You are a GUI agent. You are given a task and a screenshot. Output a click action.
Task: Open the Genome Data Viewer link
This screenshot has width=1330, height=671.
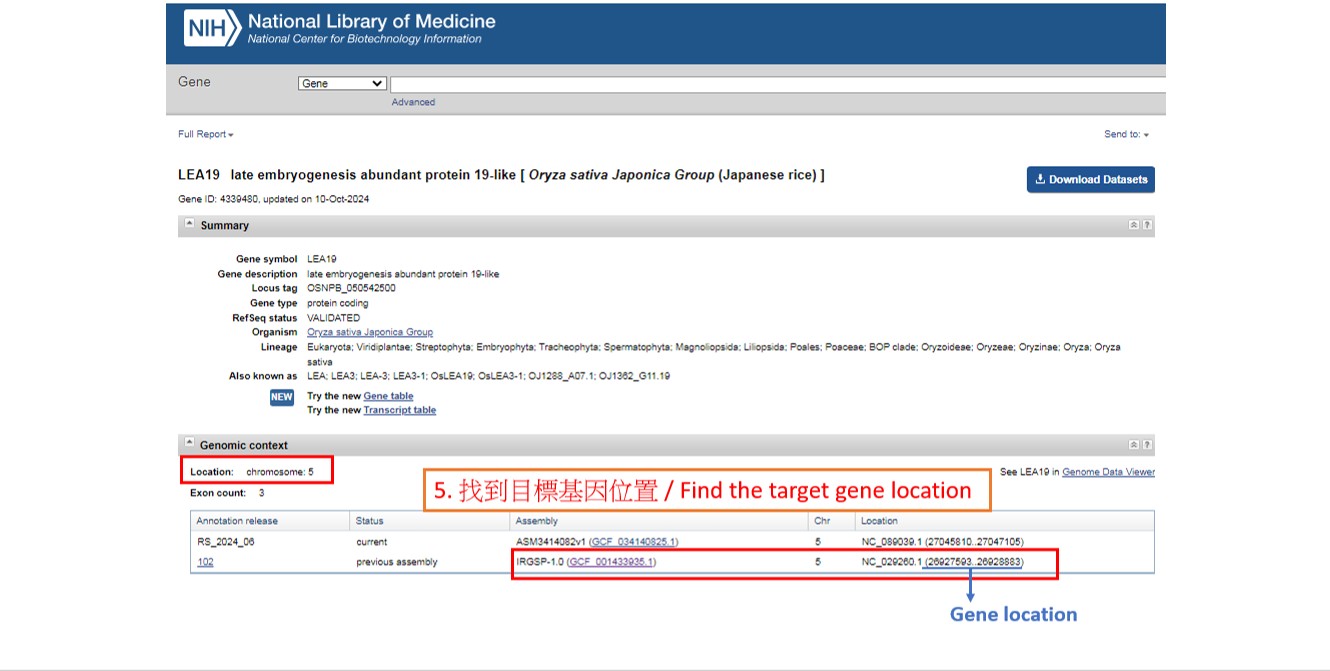point(1108,472)
